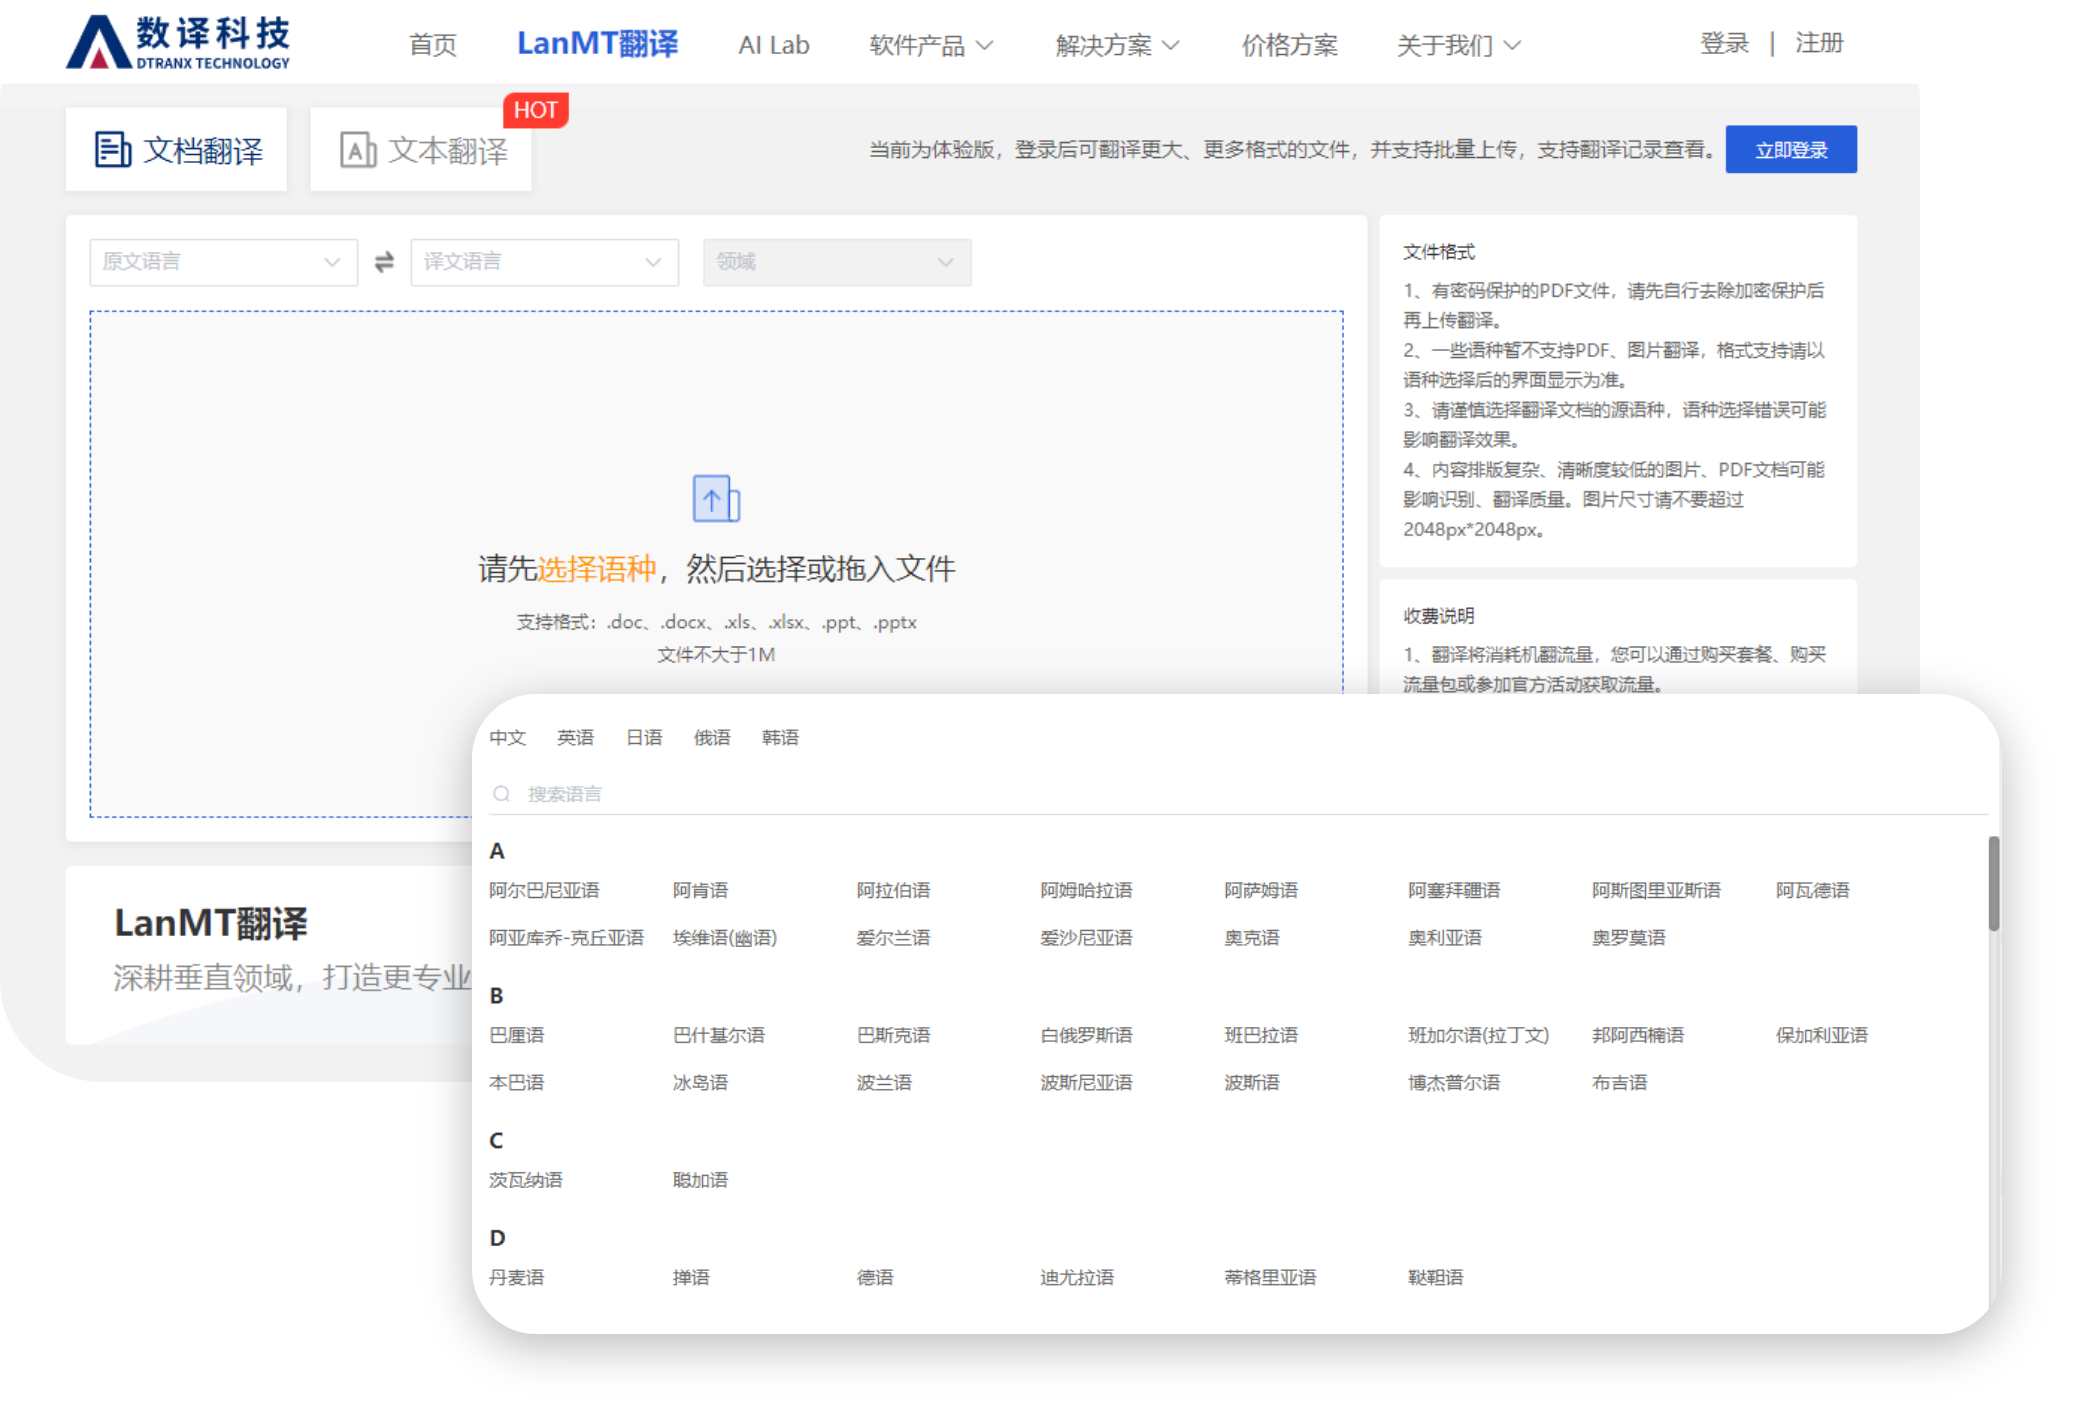2074x1418 pixels.
Task: Select 波兰语 from list
Action: [884, 1082]
